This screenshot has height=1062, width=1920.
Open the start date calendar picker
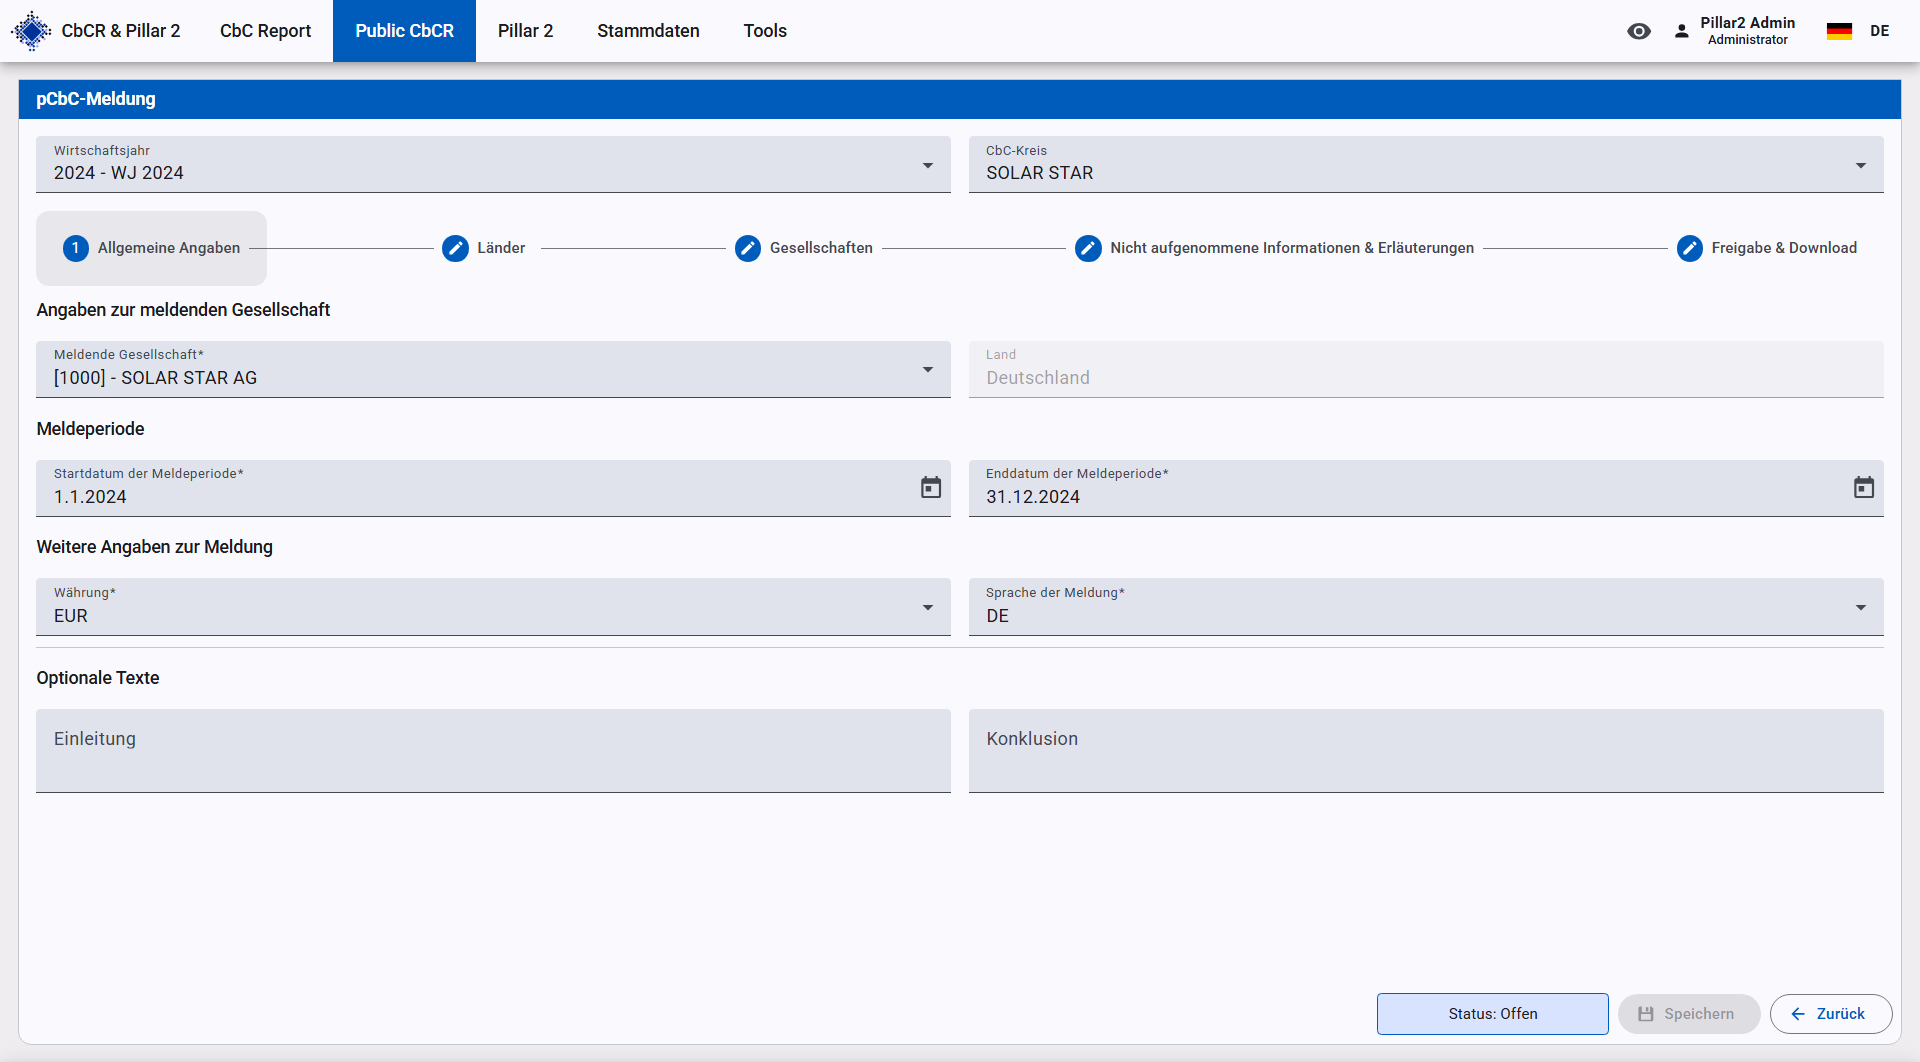tap(930, 488)
